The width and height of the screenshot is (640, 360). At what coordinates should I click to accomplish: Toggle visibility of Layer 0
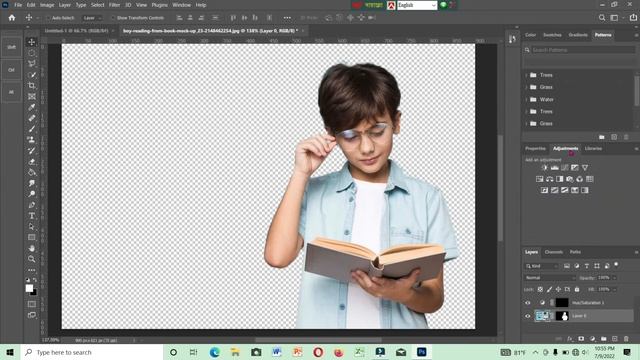click(x=528, y=316)
